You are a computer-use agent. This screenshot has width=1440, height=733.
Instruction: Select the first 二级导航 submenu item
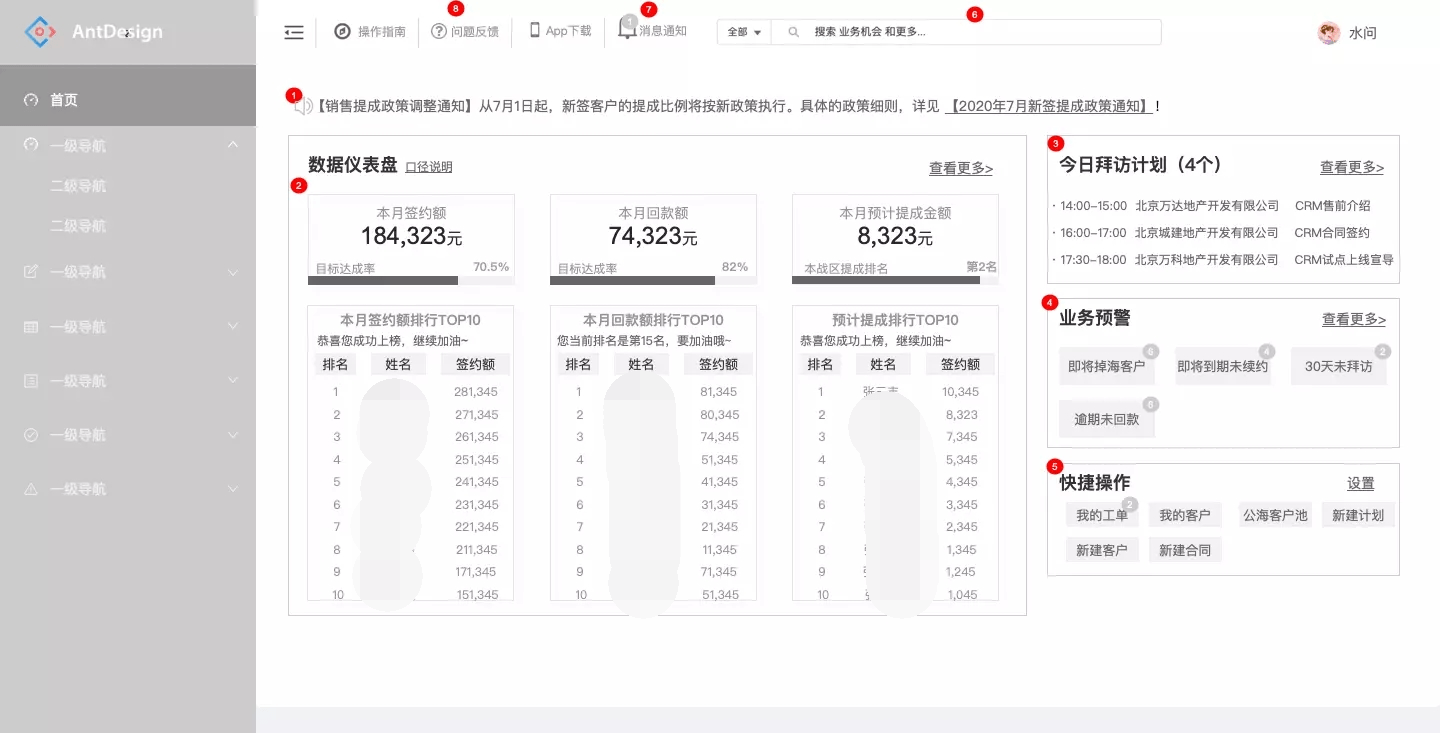click(78, 186)
